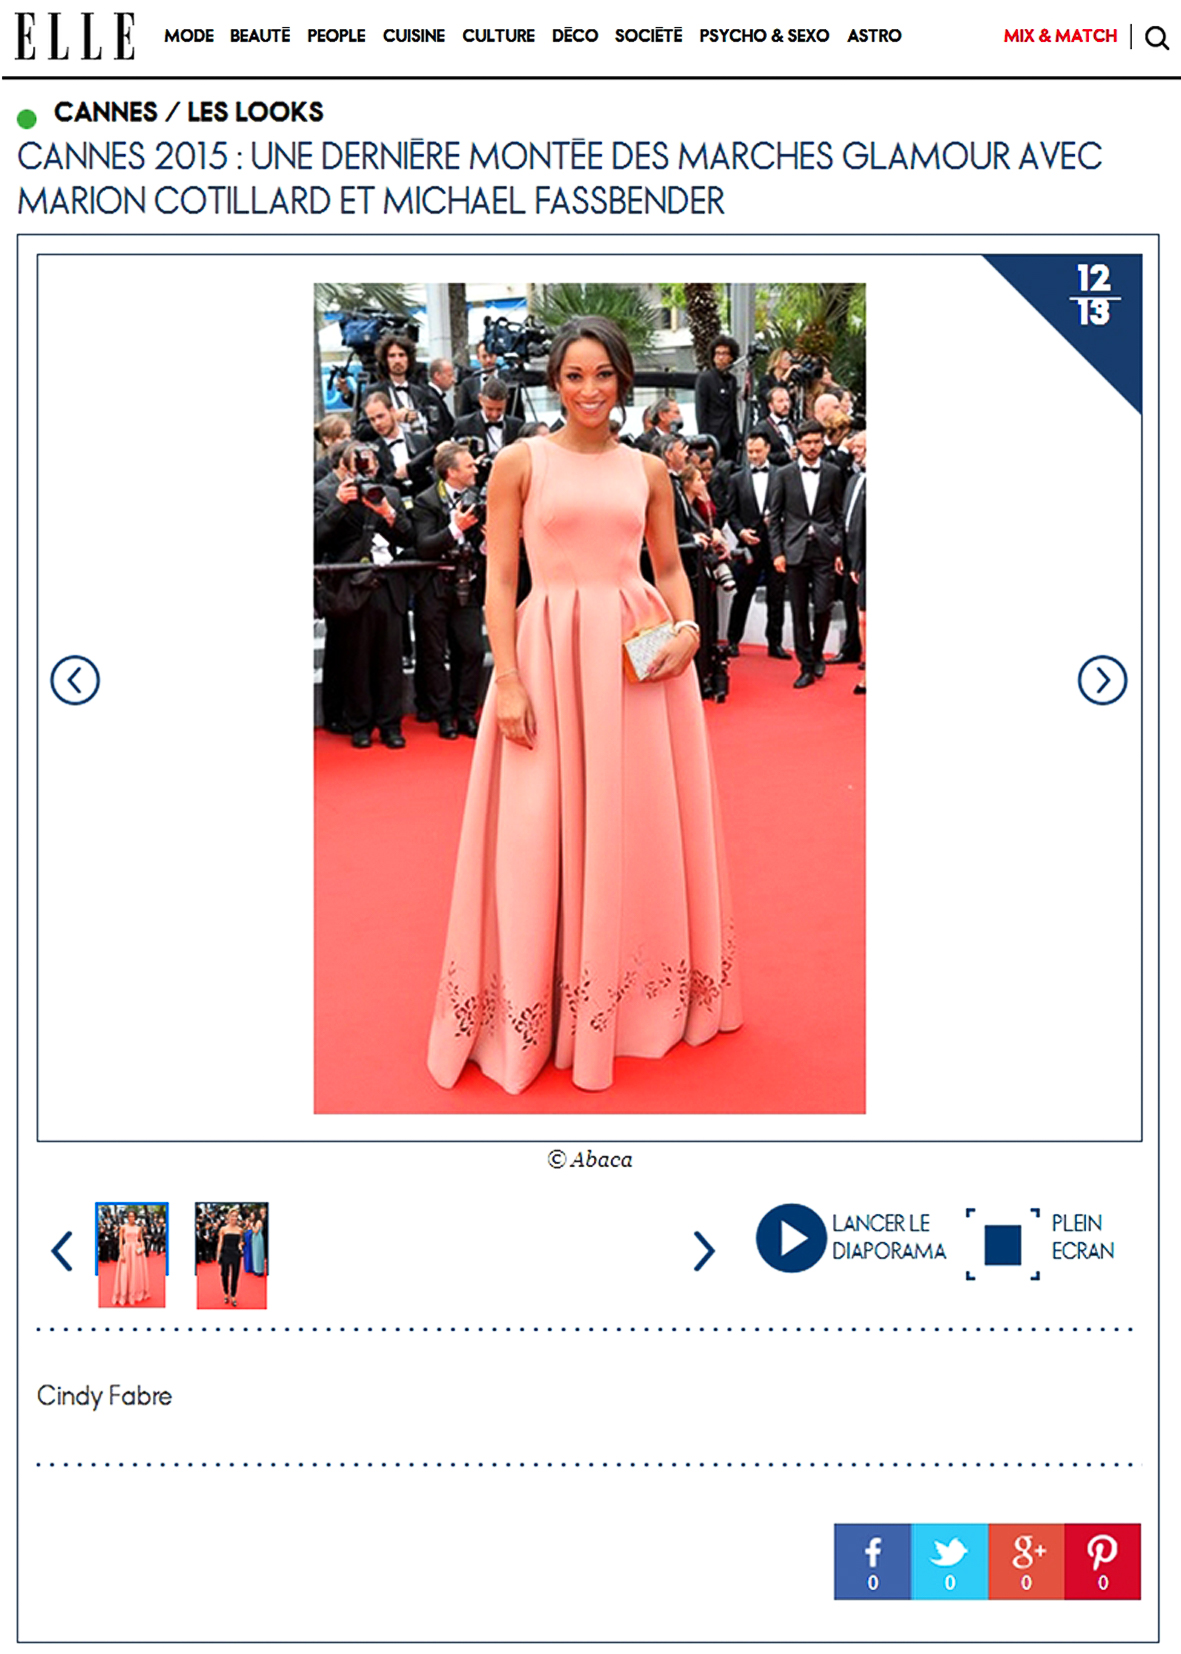This screenshot has height=1654, width=1181.
Task: Advance thumbnail strip with right chevron
Action: (x=704, y=1250)
